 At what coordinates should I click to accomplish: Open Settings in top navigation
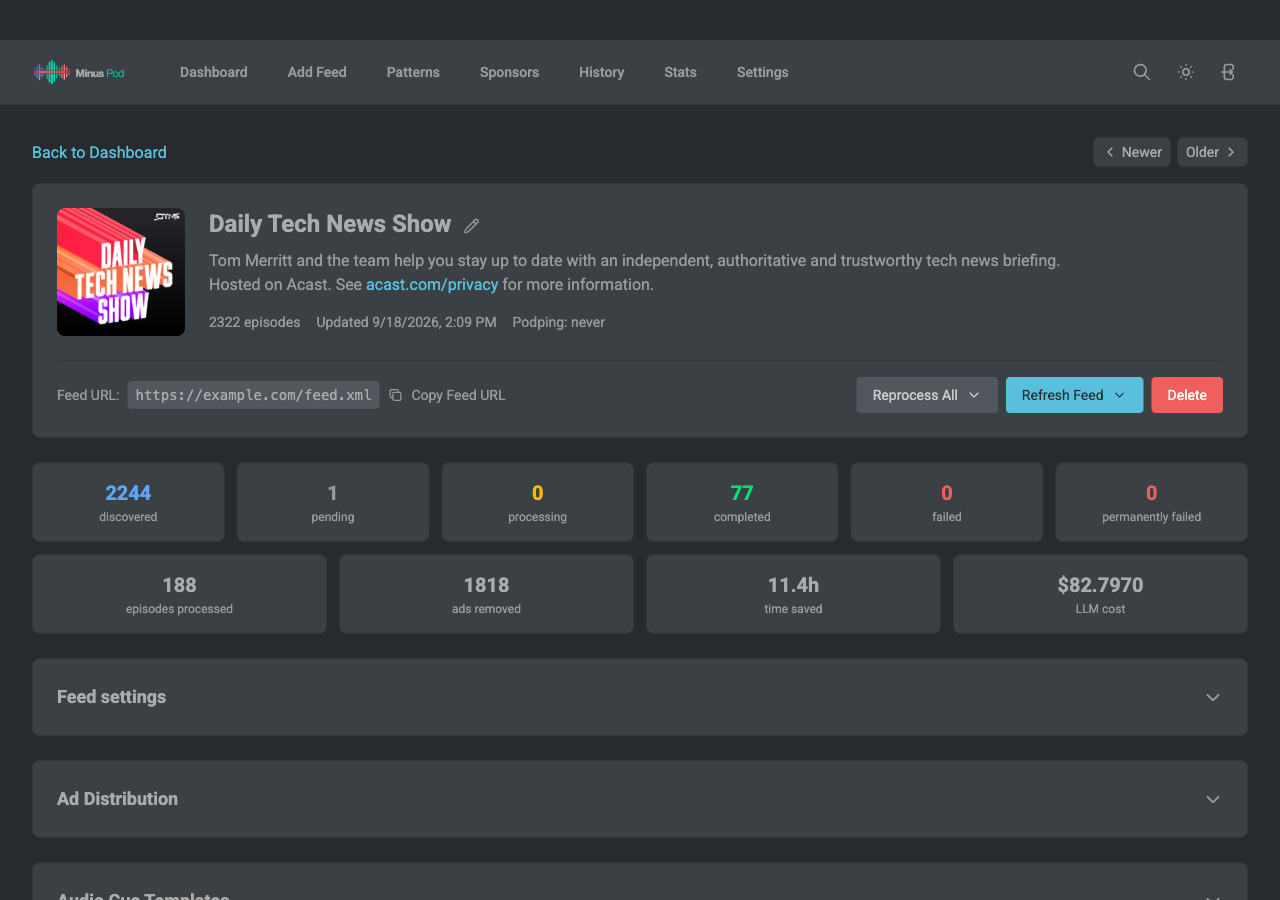(x=762, y=72)
